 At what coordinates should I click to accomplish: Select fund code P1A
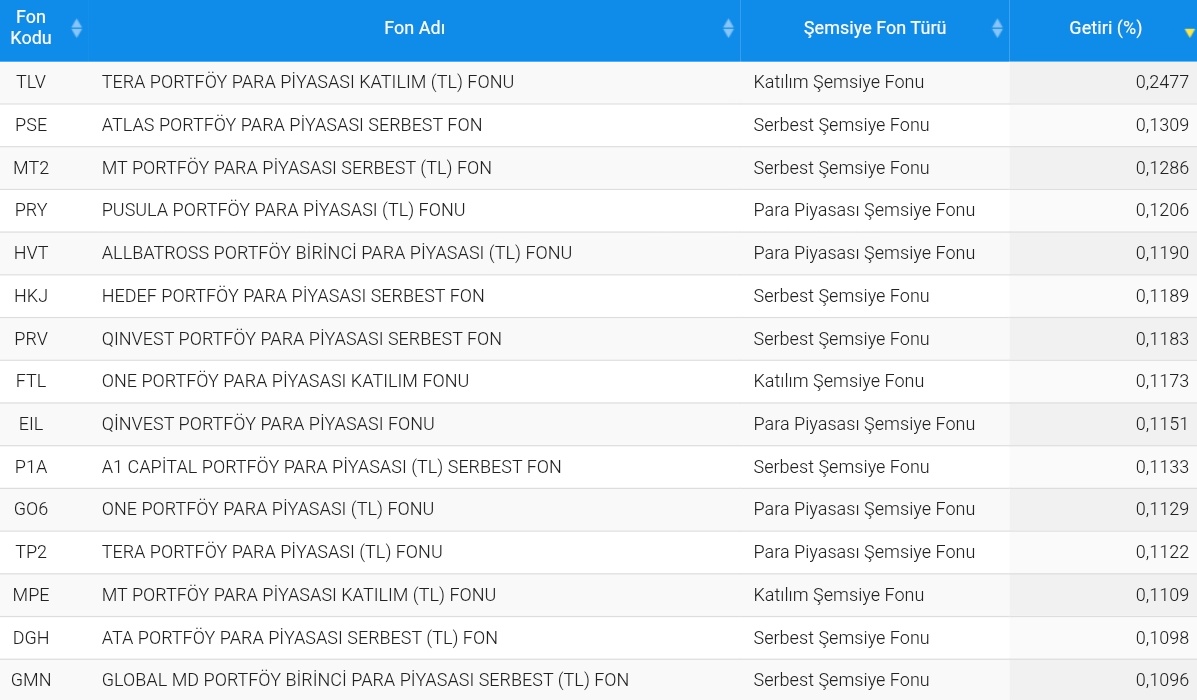[31, 466]
